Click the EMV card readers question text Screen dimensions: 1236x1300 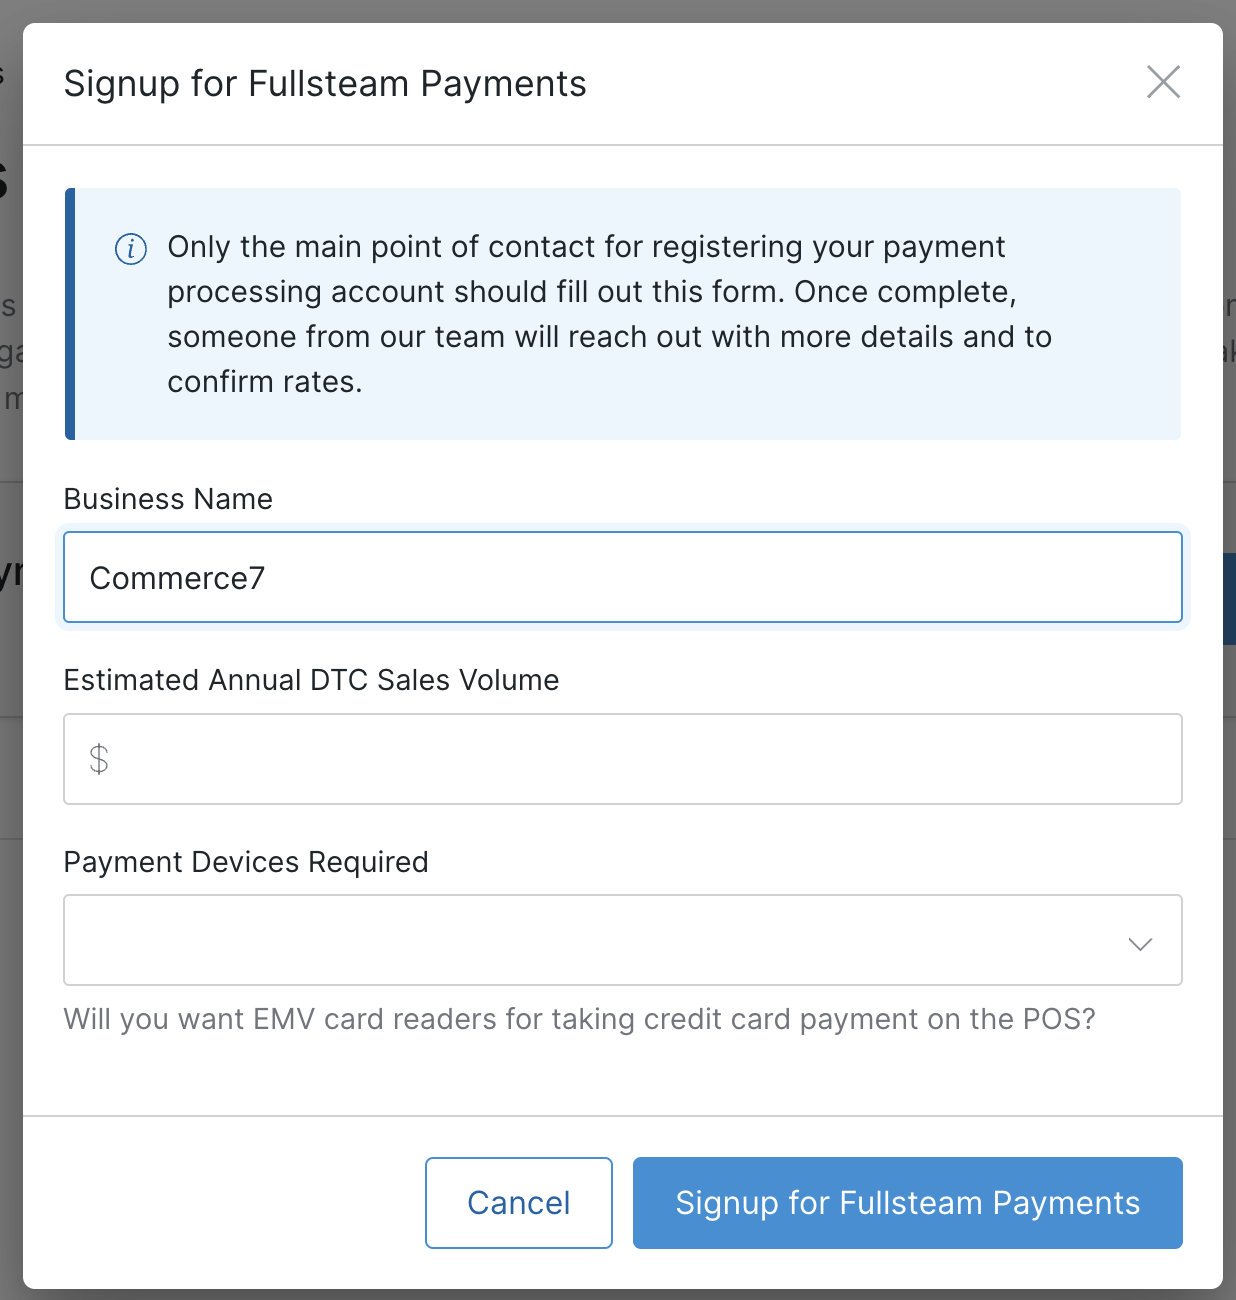(579, 1019)
